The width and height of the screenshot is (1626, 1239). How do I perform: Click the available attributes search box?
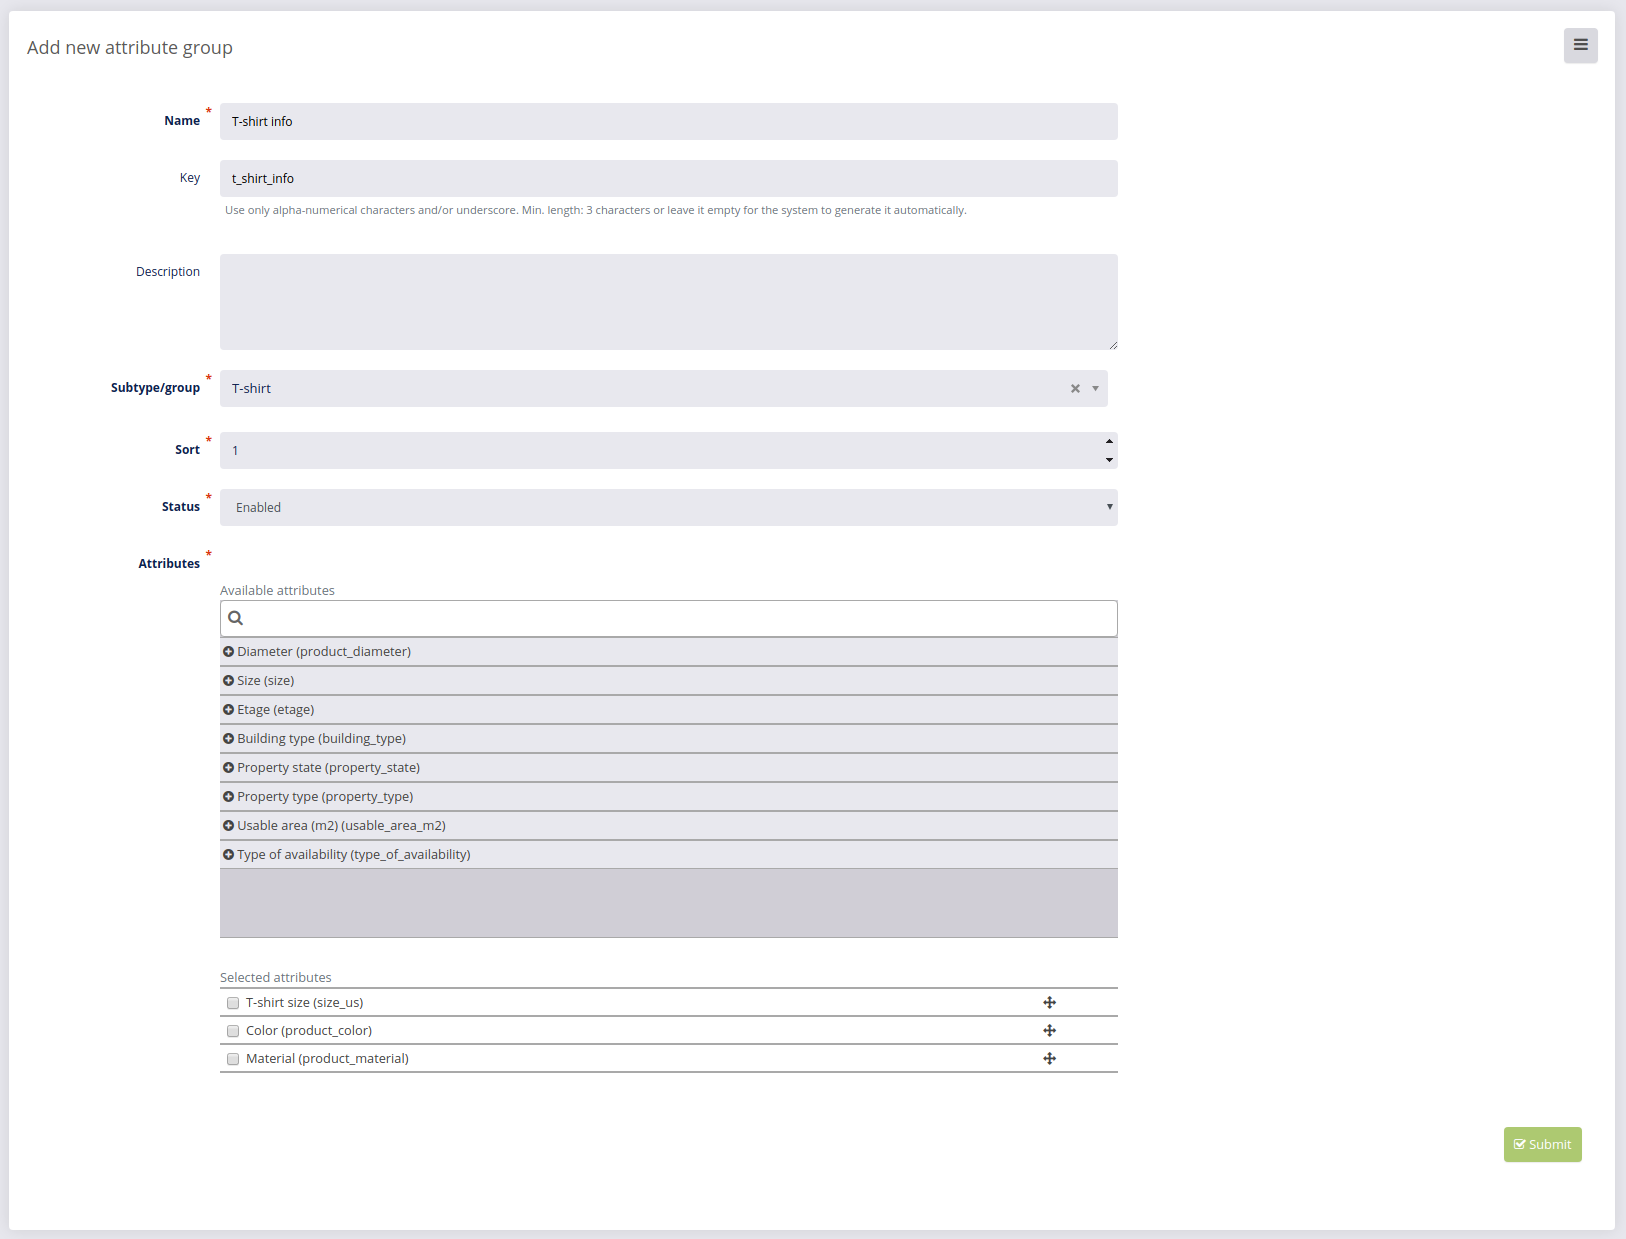pyautogui.click(x=668, y=618)
